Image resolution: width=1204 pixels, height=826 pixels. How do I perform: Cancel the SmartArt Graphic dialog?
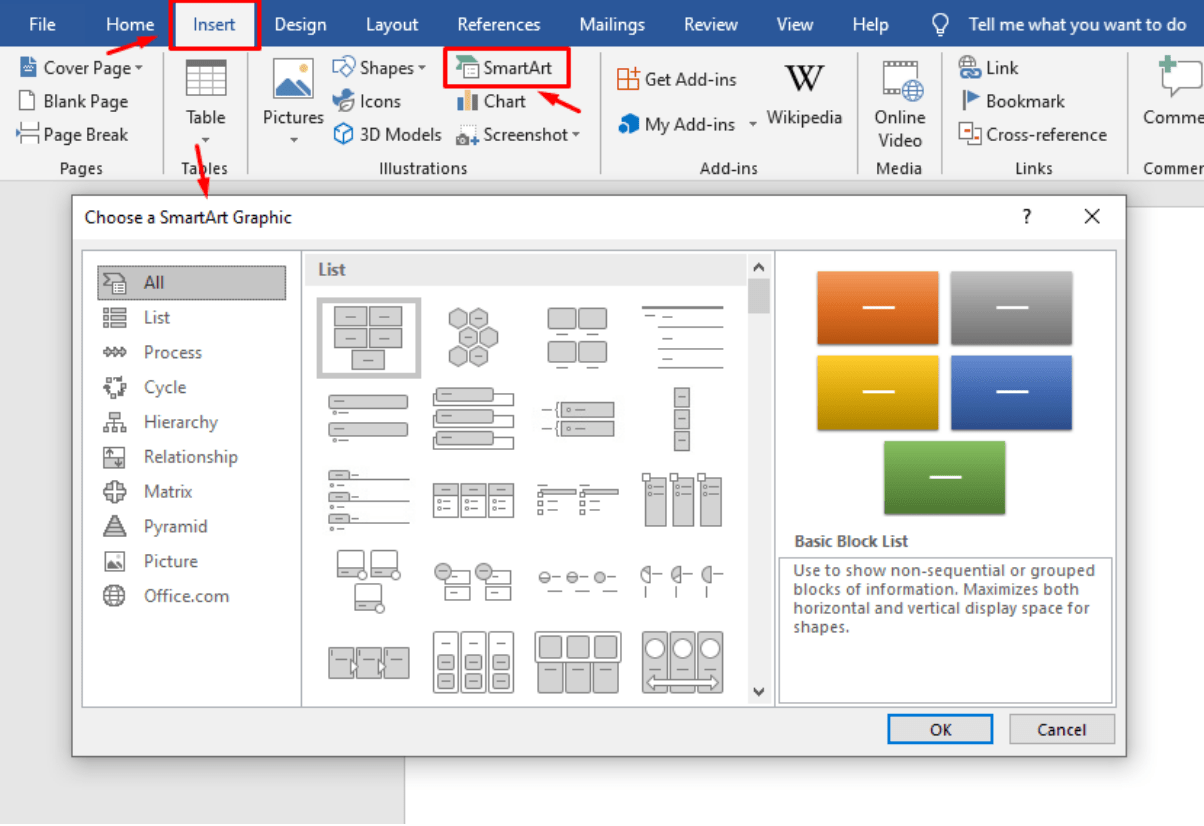pos(1061,729)
